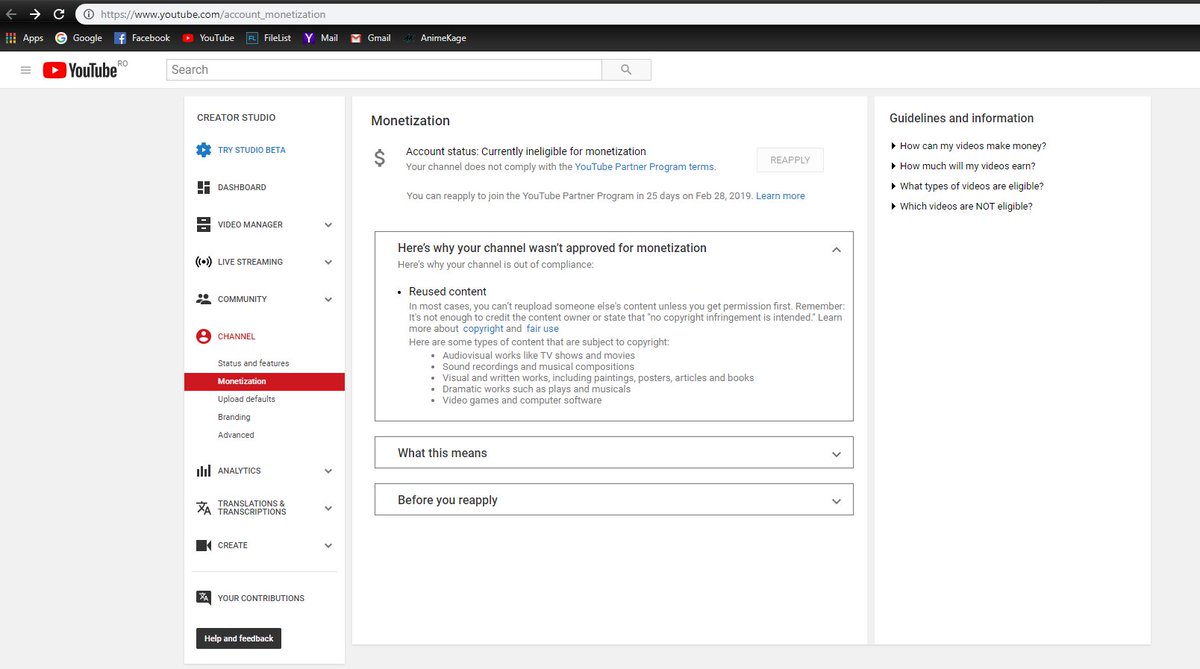Click the Create camera icon
This screenshot has height=669, width=1200.
[204, 546]
